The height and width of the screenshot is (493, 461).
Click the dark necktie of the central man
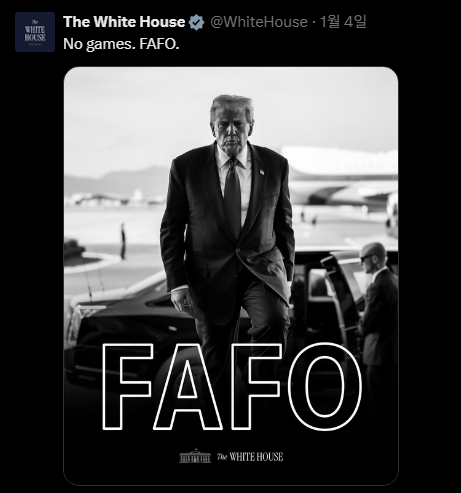[232, 197]
